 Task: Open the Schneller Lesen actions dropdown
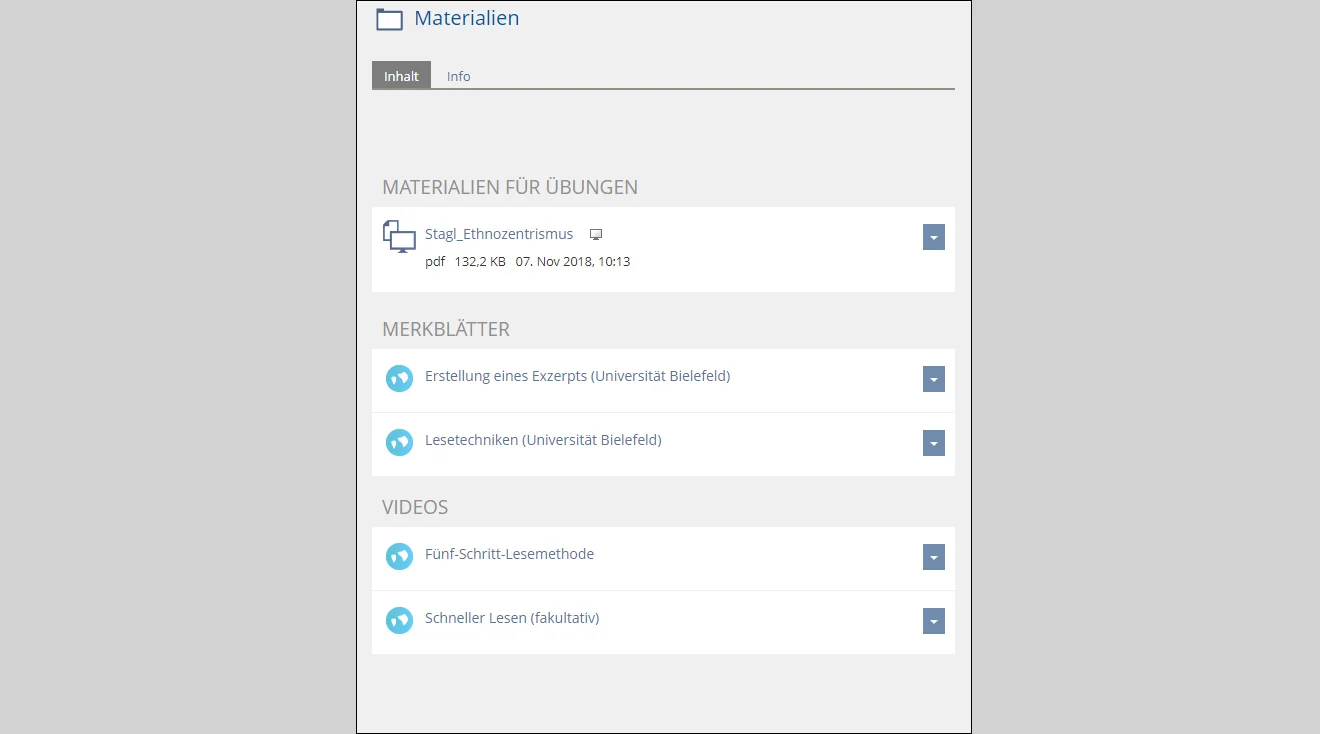pos(933,621)
